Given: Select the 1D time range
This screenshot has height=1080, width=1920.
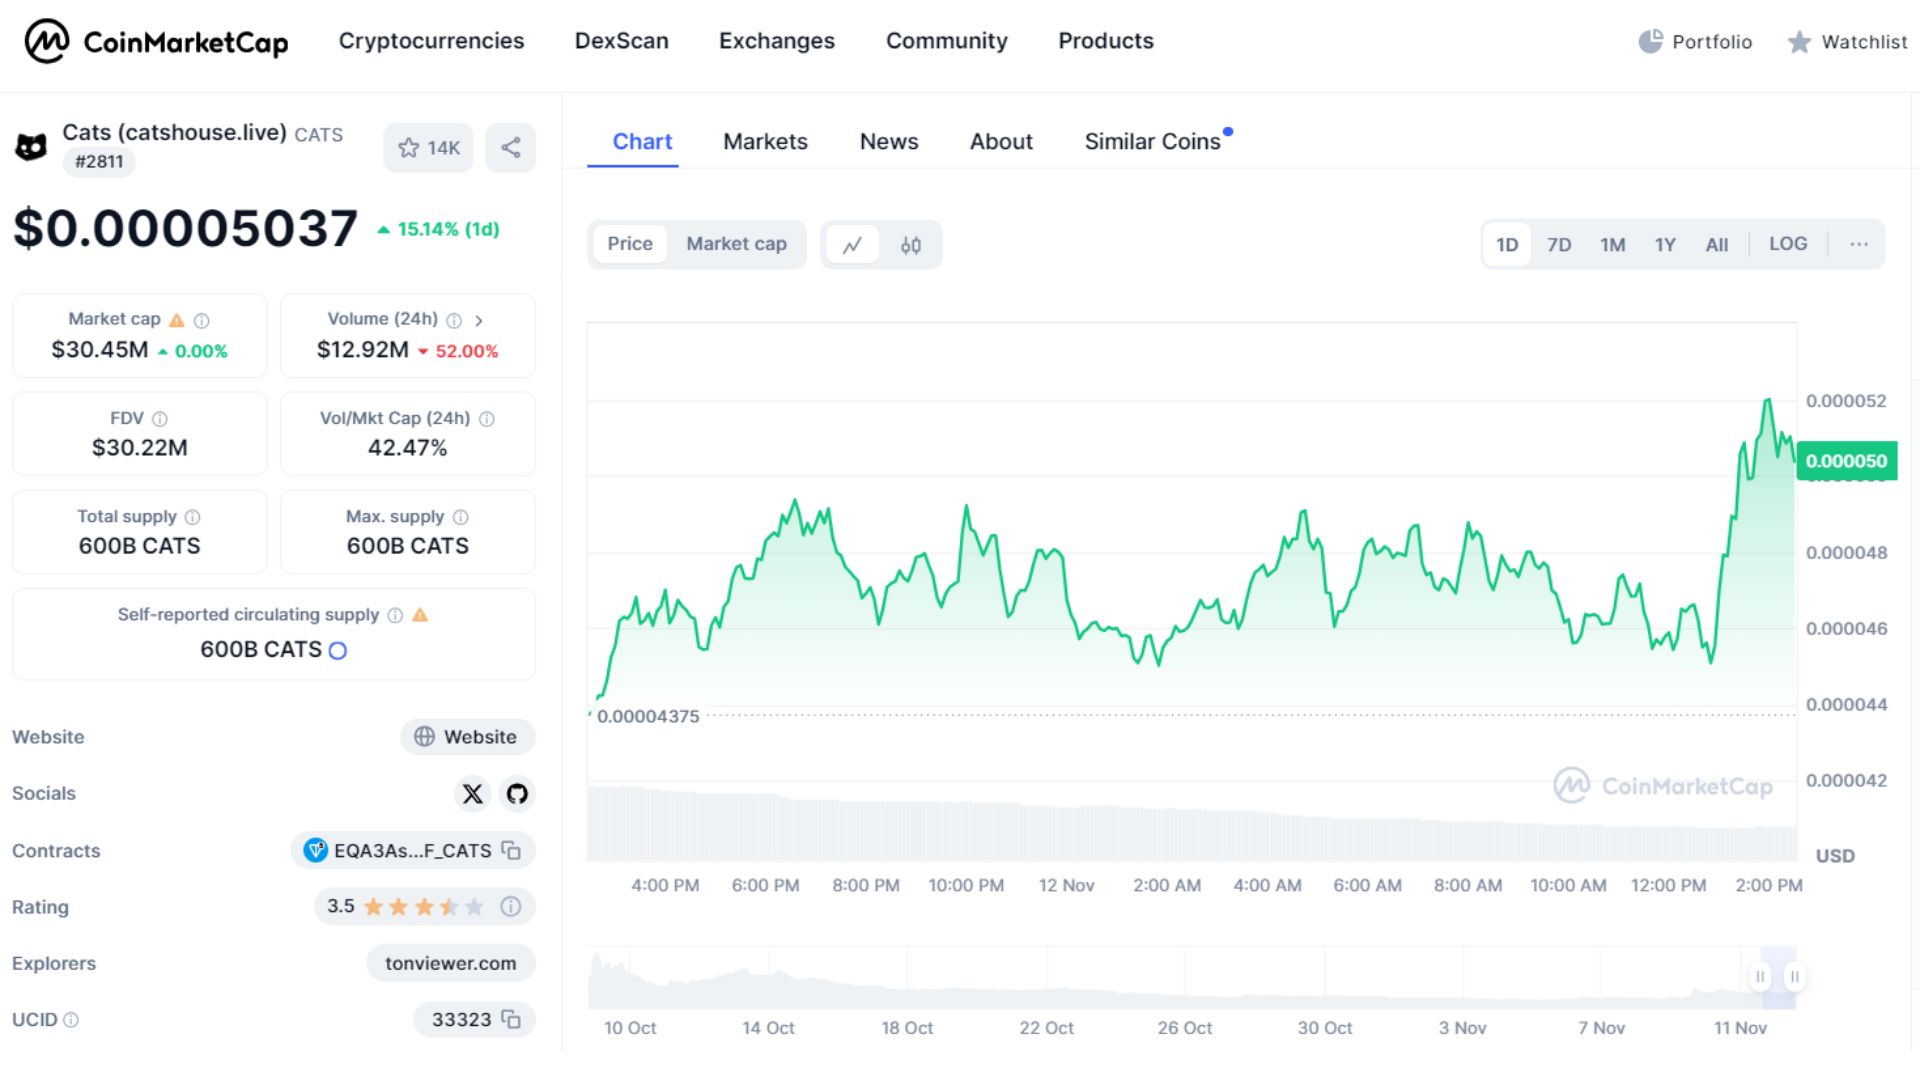Looking at the screenshot, I should point(1507,245).
